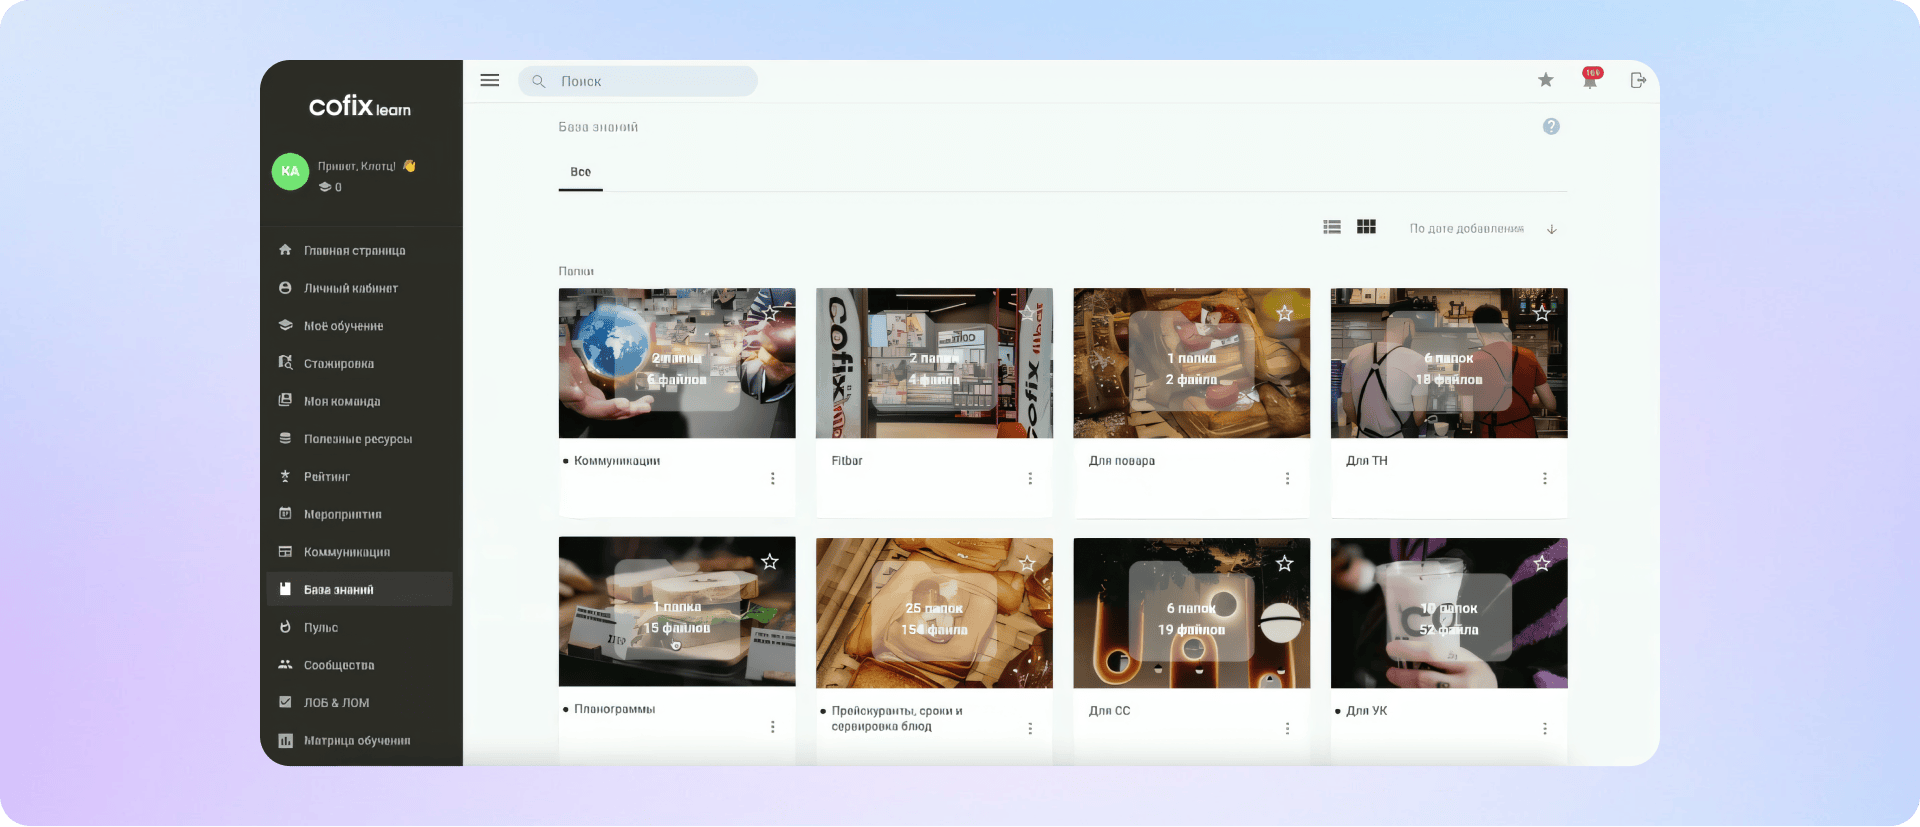Click the KA user avatar

point(290,171)
